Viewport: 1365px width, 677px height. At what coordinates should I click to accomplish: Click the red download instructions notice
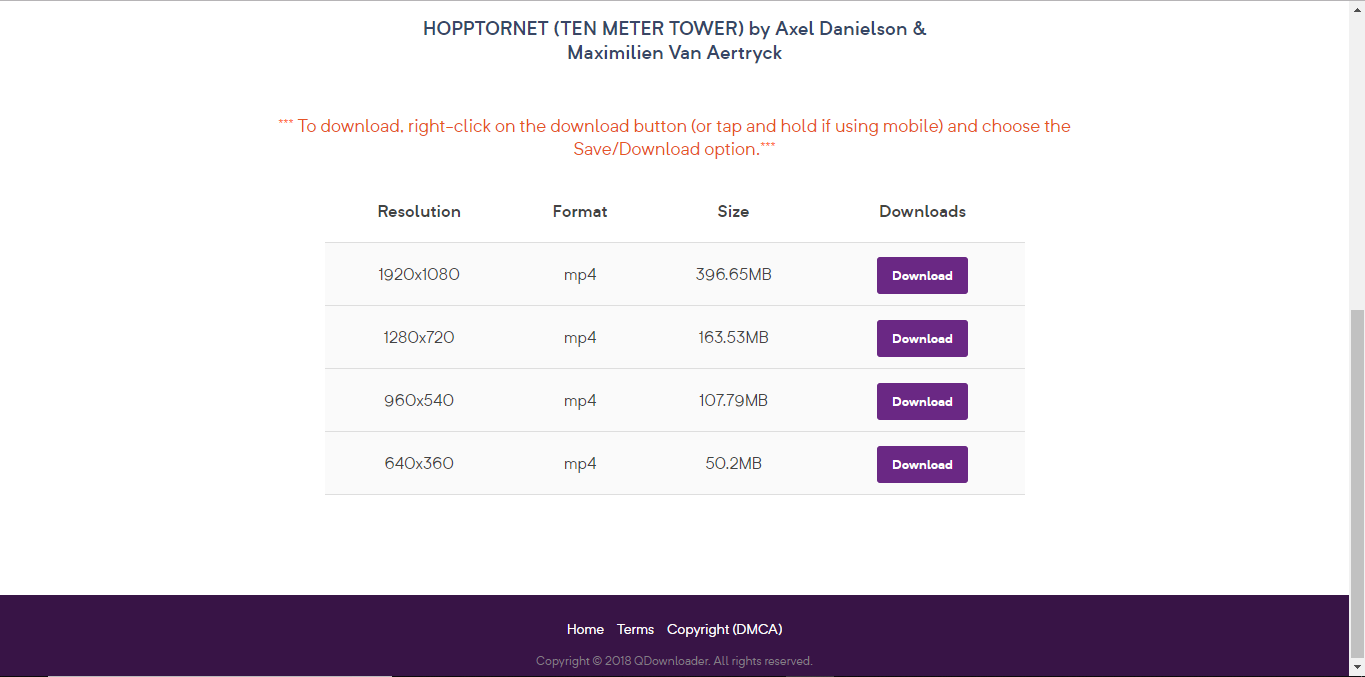tap(675, 137)
